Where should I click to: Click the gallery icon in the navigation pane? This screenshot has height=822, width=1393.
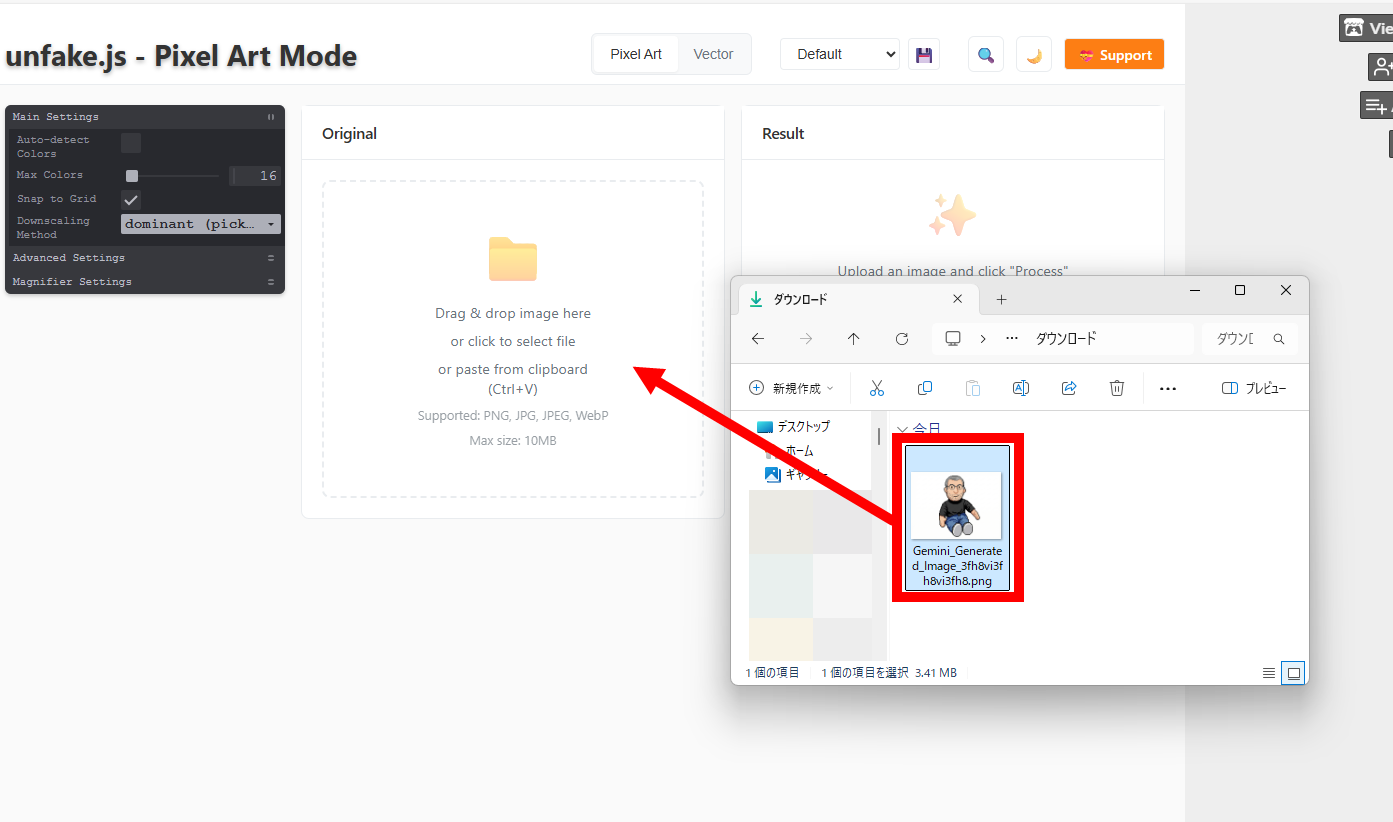click(772, 475)
